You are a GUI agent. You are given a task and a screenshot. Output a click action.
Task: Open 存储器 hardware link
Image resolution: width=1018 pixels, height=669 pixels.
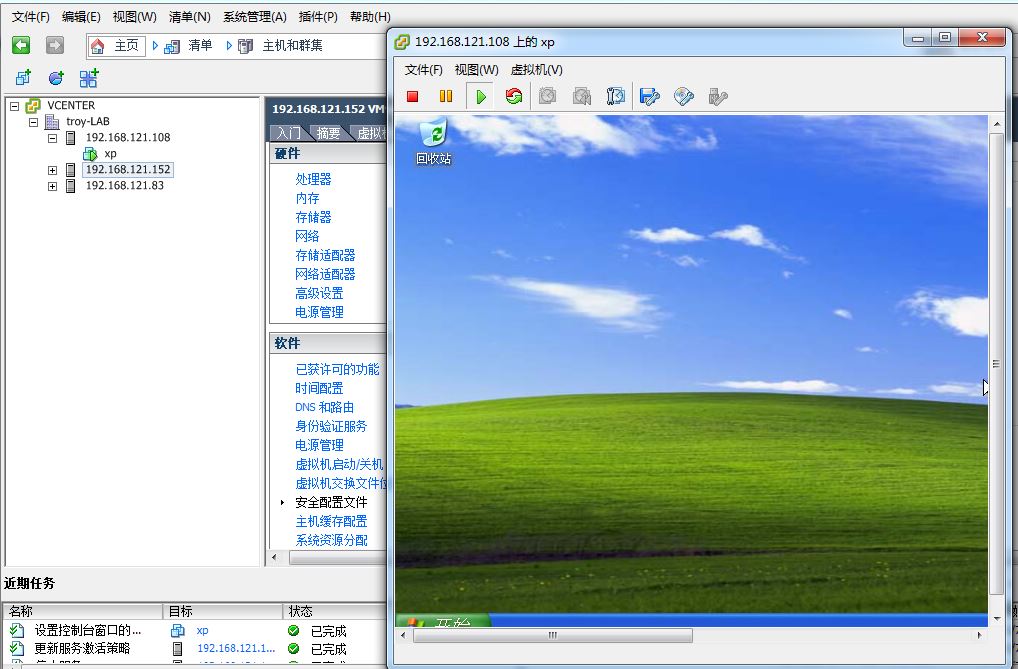coord(314,217)
